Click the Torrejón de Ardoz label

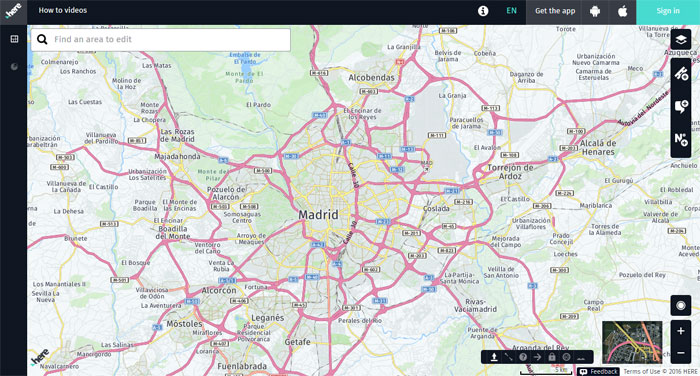pyautogui.click(x=510, y=172)
